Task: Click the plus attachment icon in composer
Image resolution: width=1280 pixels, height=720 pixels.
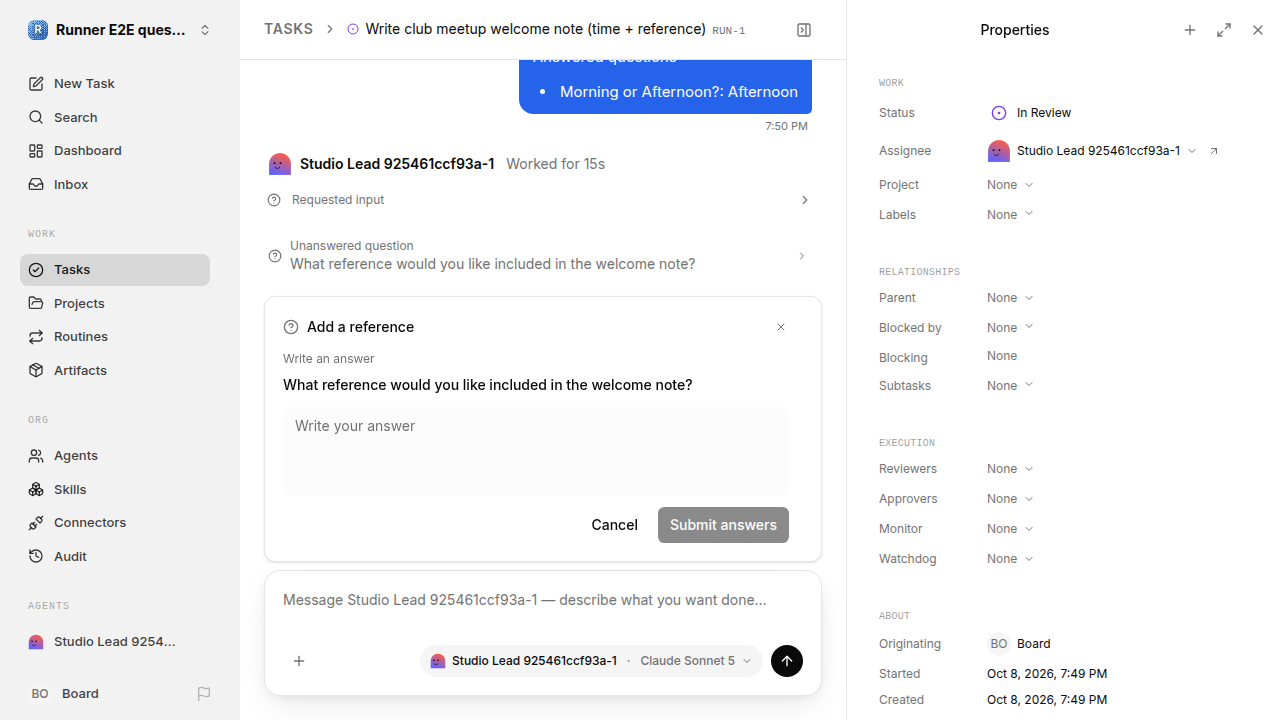Action: click(x=299, y=661)
